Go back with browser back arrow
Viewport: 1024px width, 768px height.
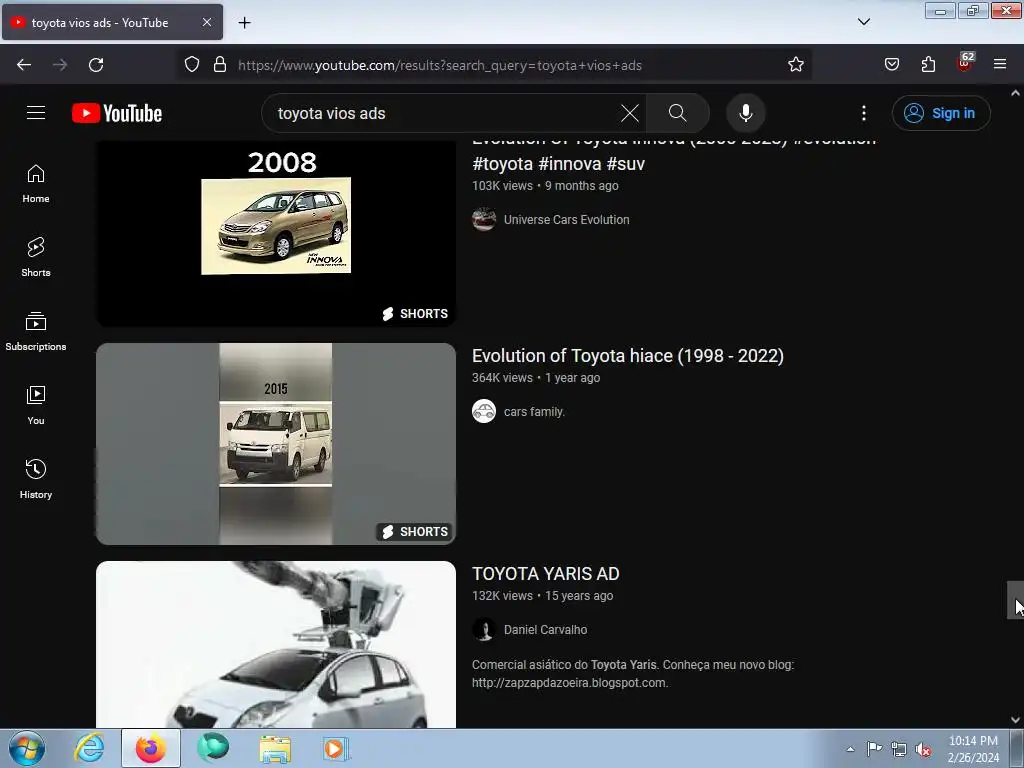[x=24, y=65]
